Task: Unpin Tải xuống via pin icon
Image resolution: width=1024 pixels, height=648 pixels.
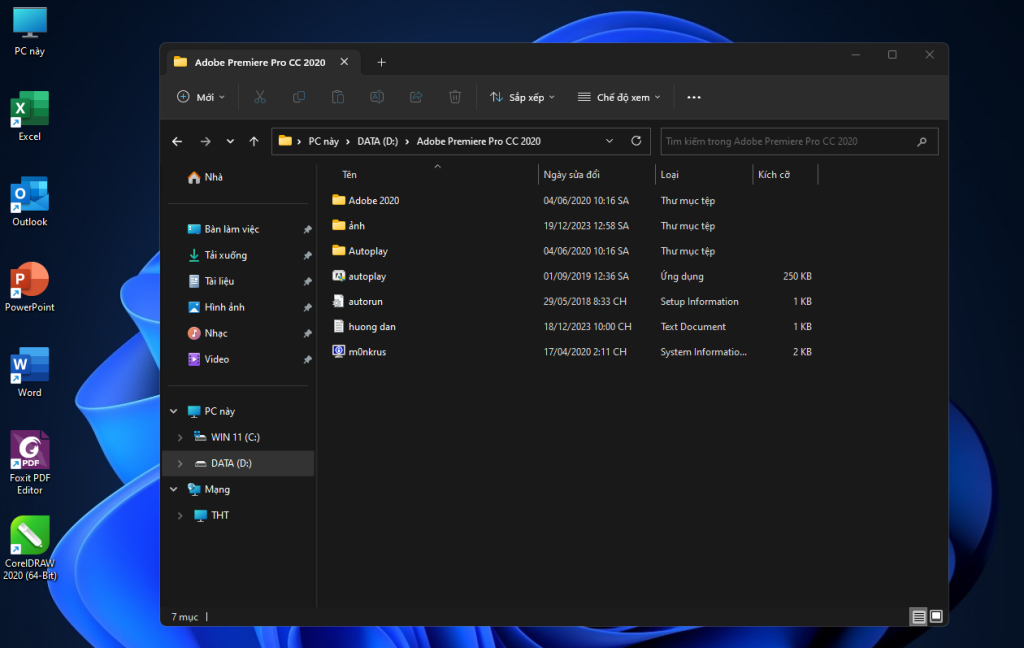Action: pyautogui.click(x=307, y=255)
